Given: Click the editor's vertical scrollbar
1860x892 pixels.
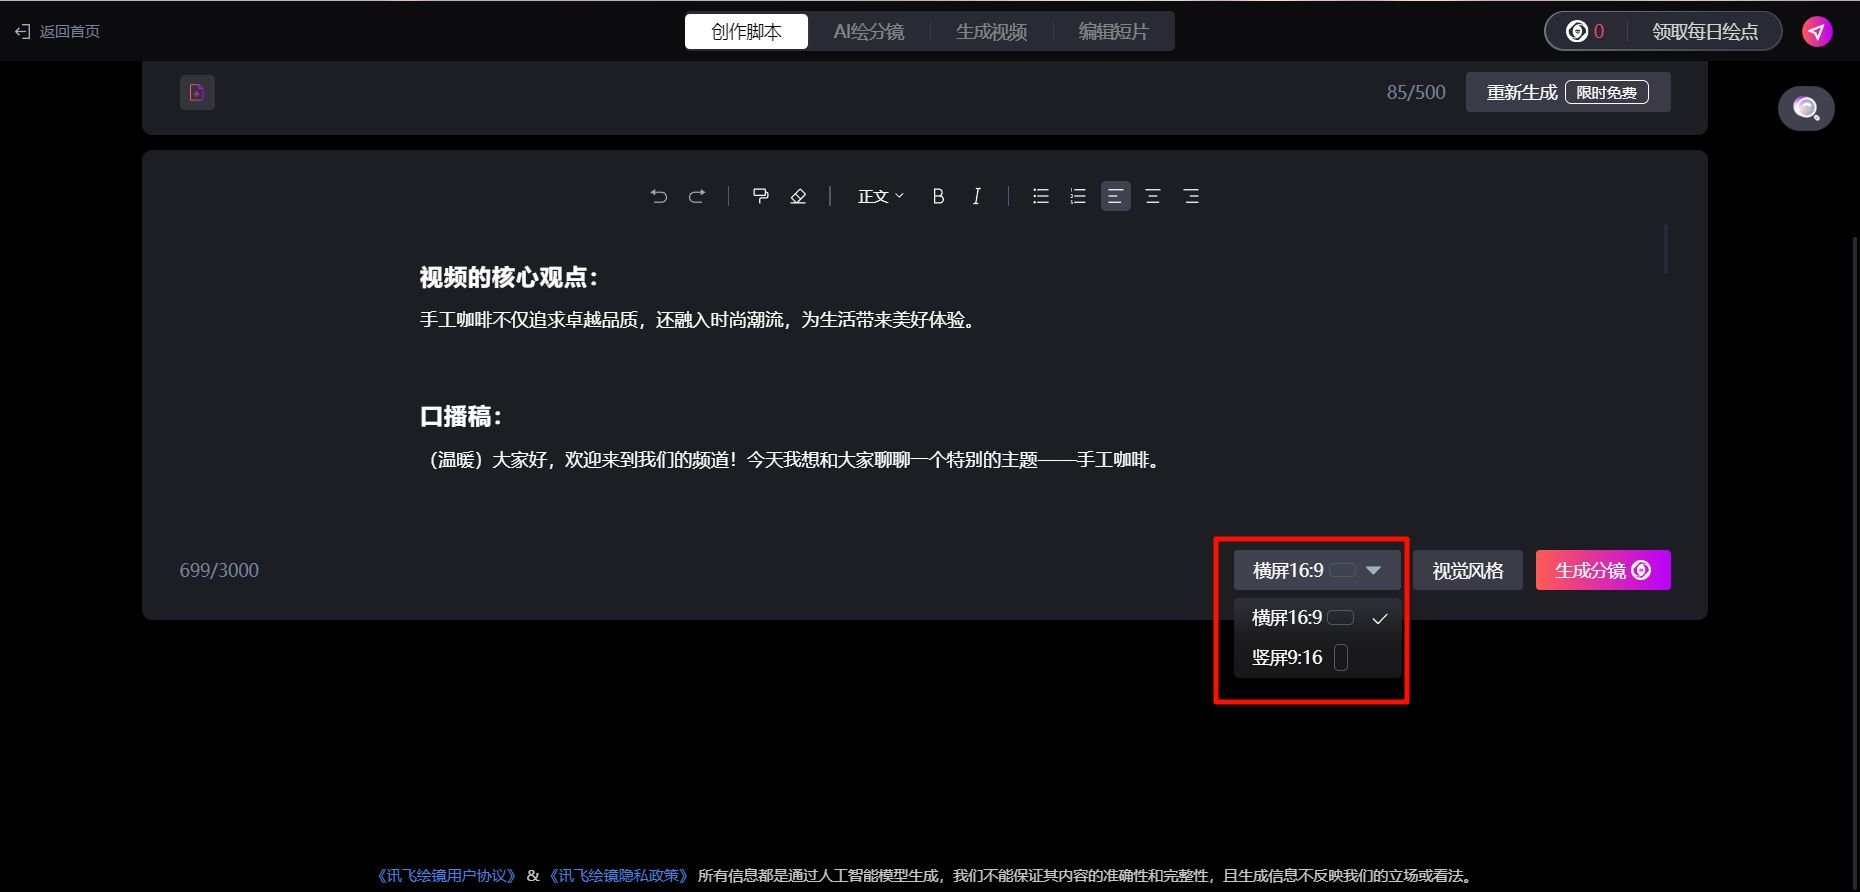Looking at the screenshot, I should click(1665, 249).
